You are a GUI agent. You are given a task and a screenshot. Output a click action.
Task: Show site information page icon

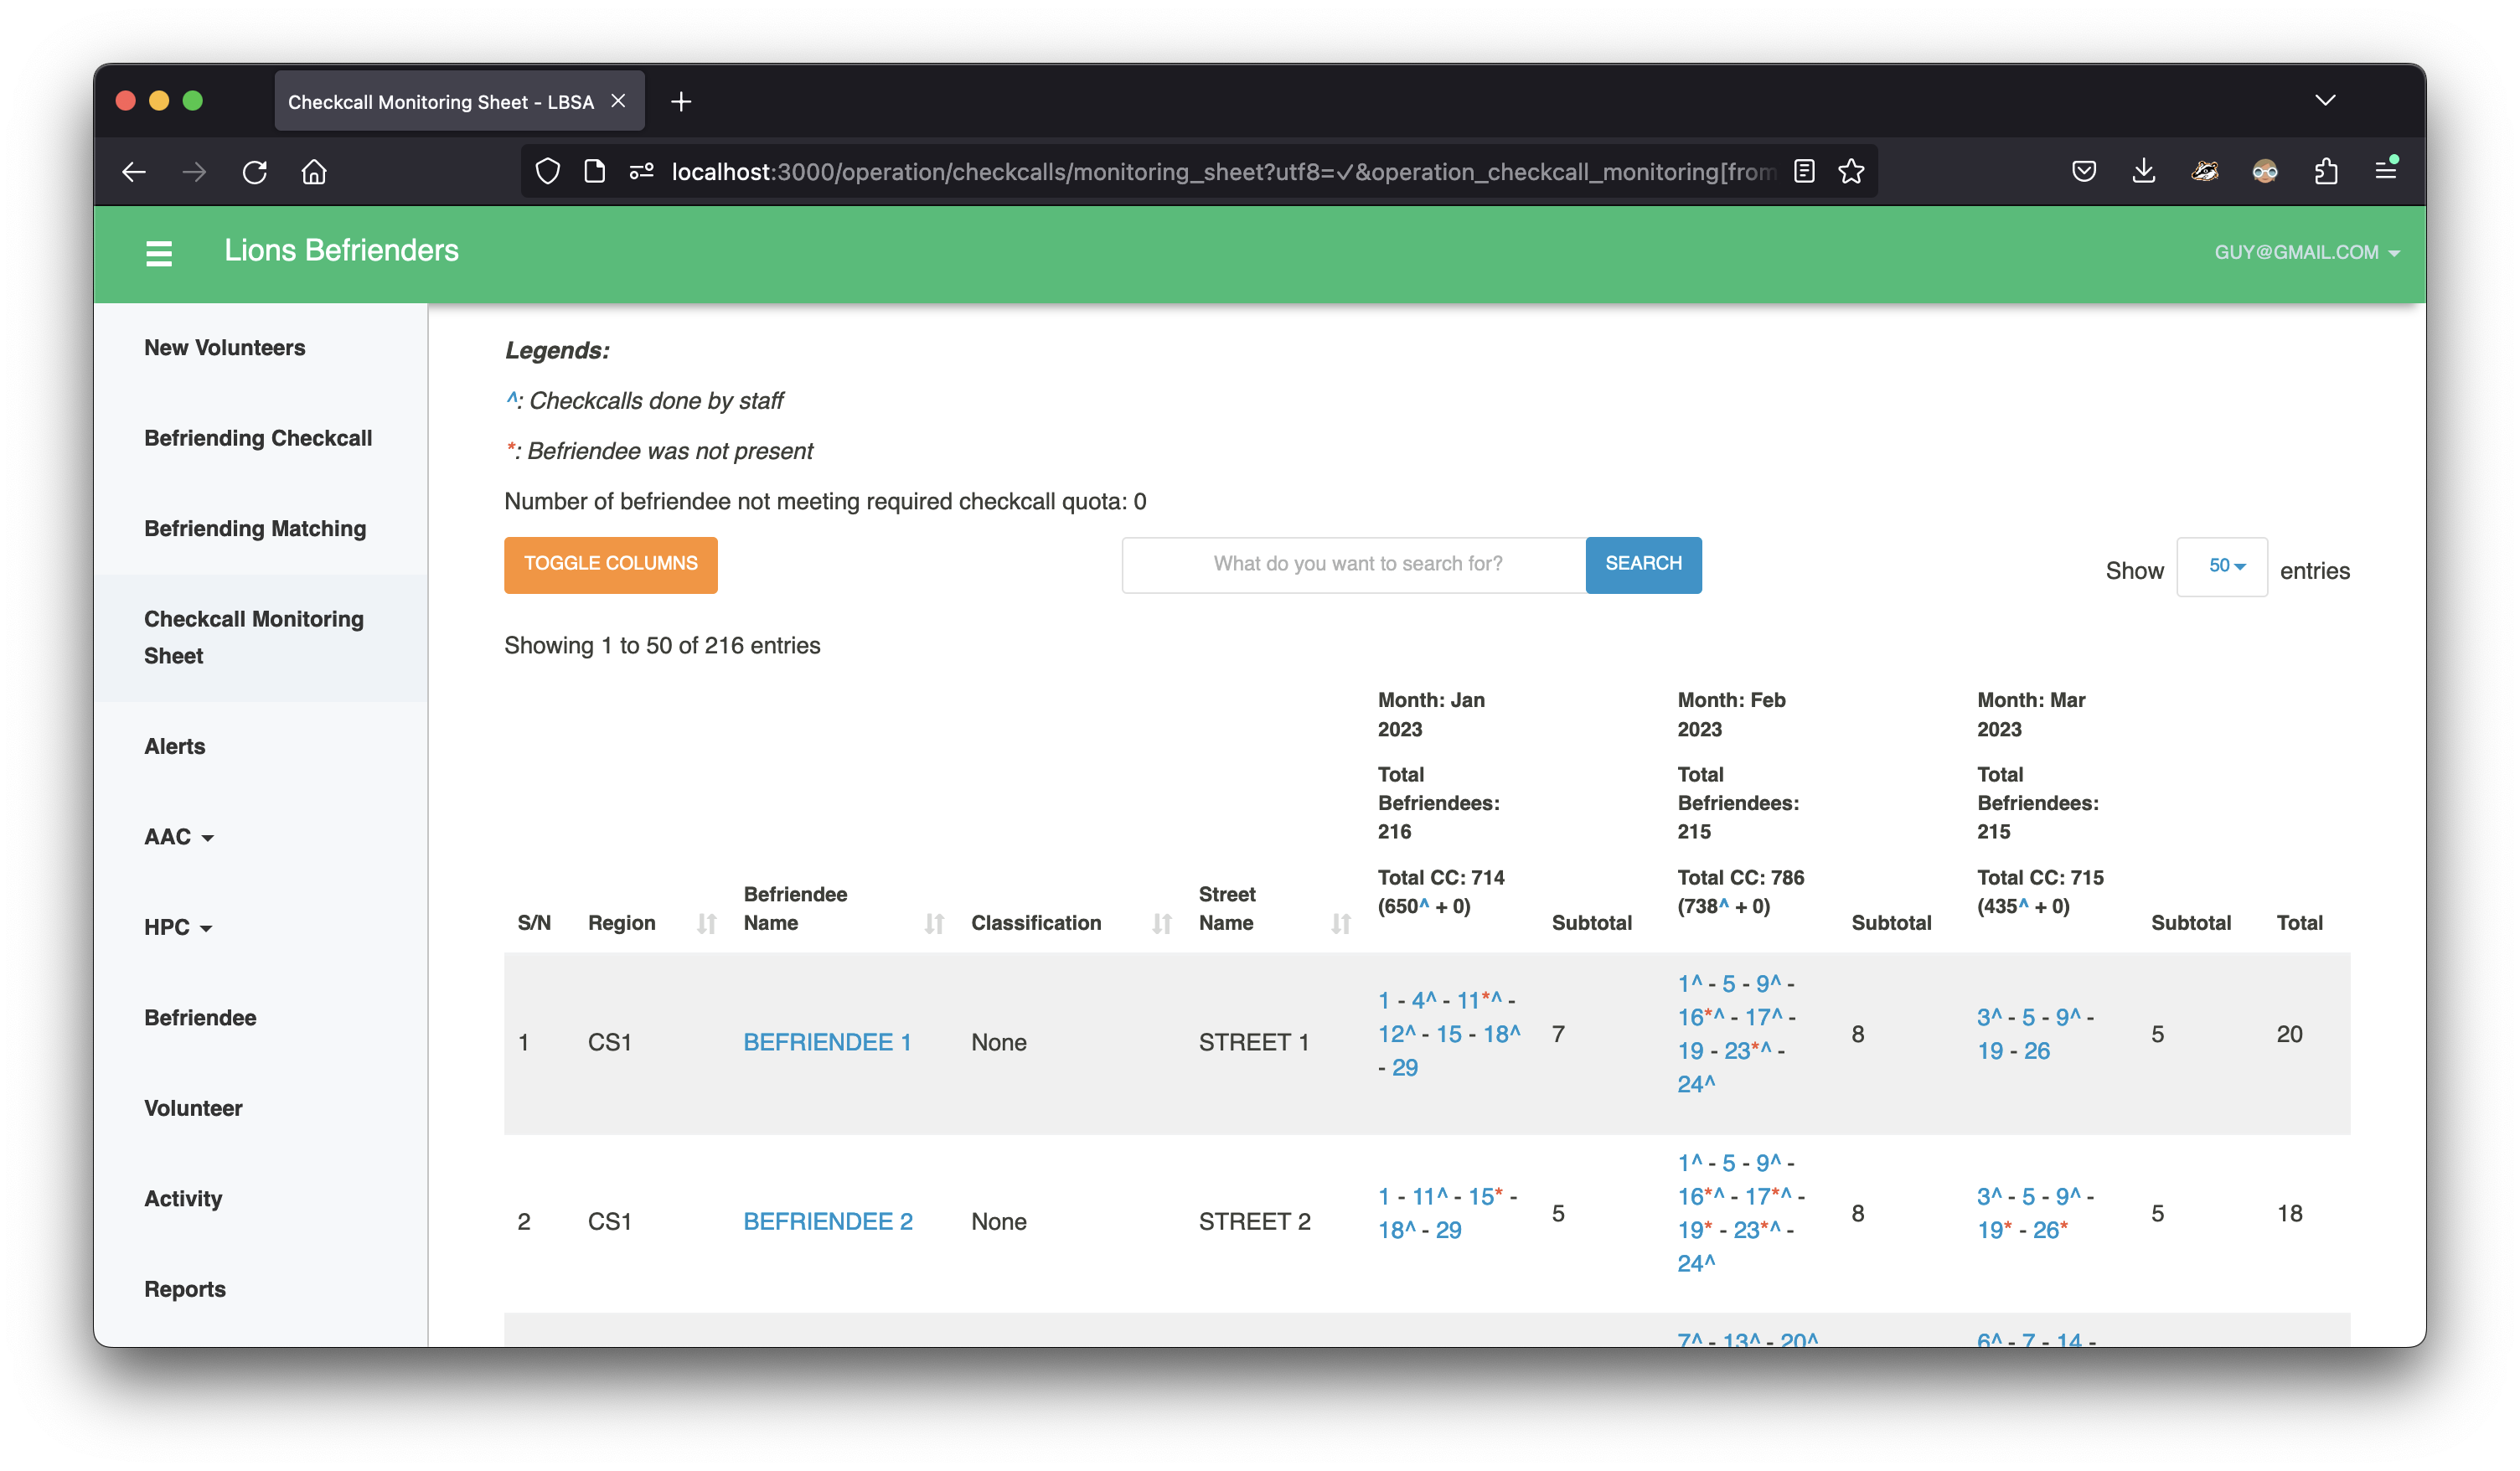(595, 172)
